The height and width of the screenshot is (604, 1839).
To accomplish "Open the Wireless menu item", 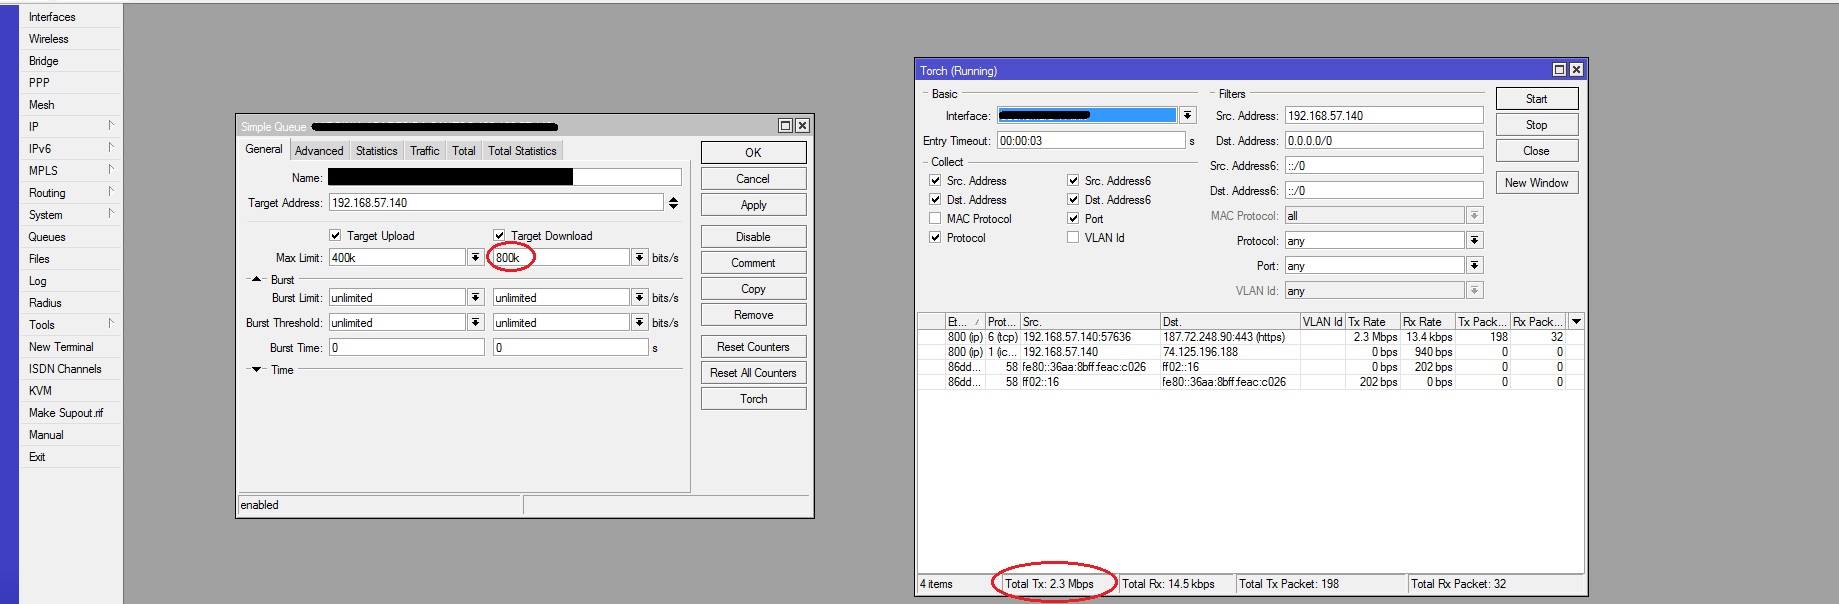I will 49,39.
